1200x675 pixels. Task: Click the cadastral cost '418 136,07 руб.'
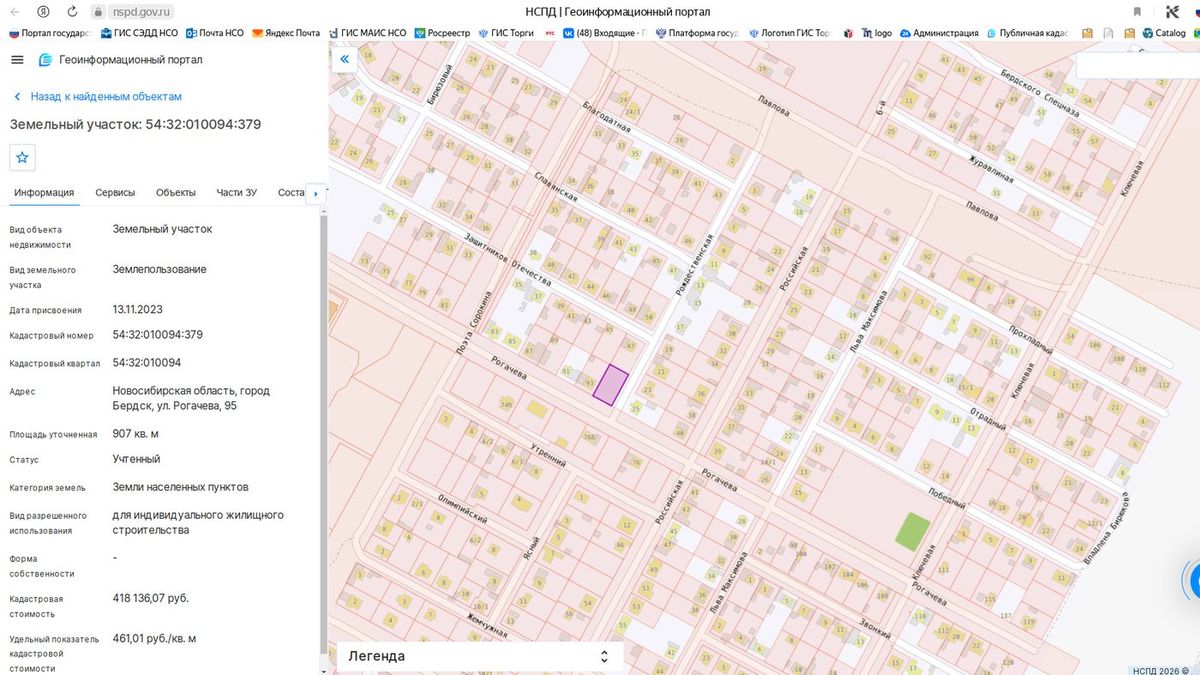[151, 598]
